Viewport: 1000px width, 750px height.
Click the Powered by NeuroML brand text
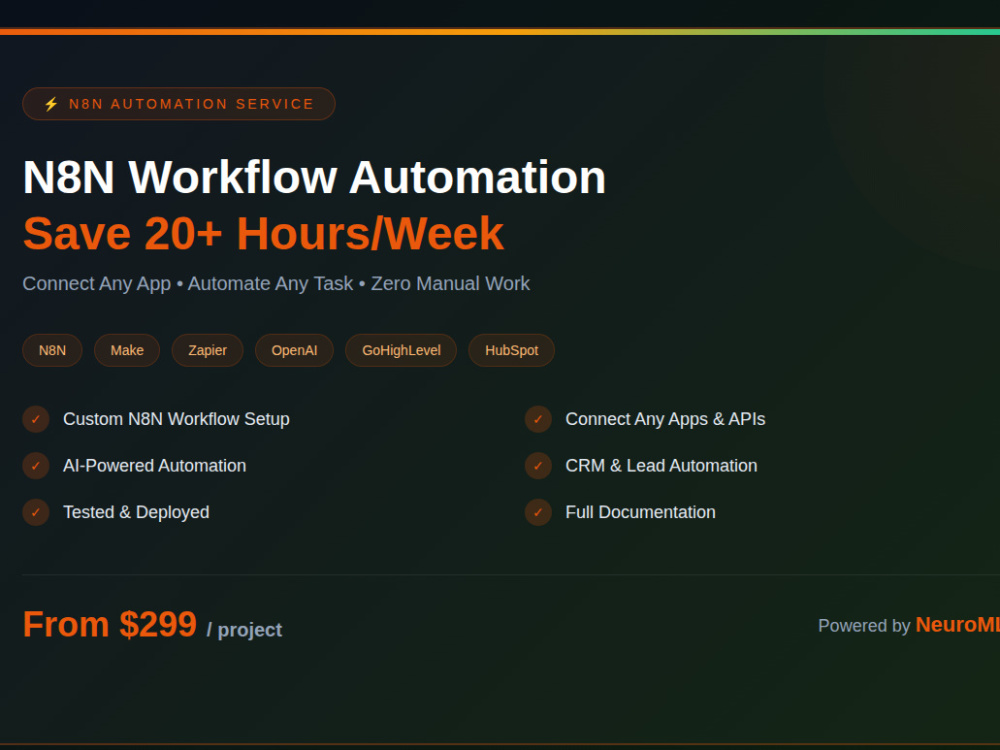click(909, 625)
